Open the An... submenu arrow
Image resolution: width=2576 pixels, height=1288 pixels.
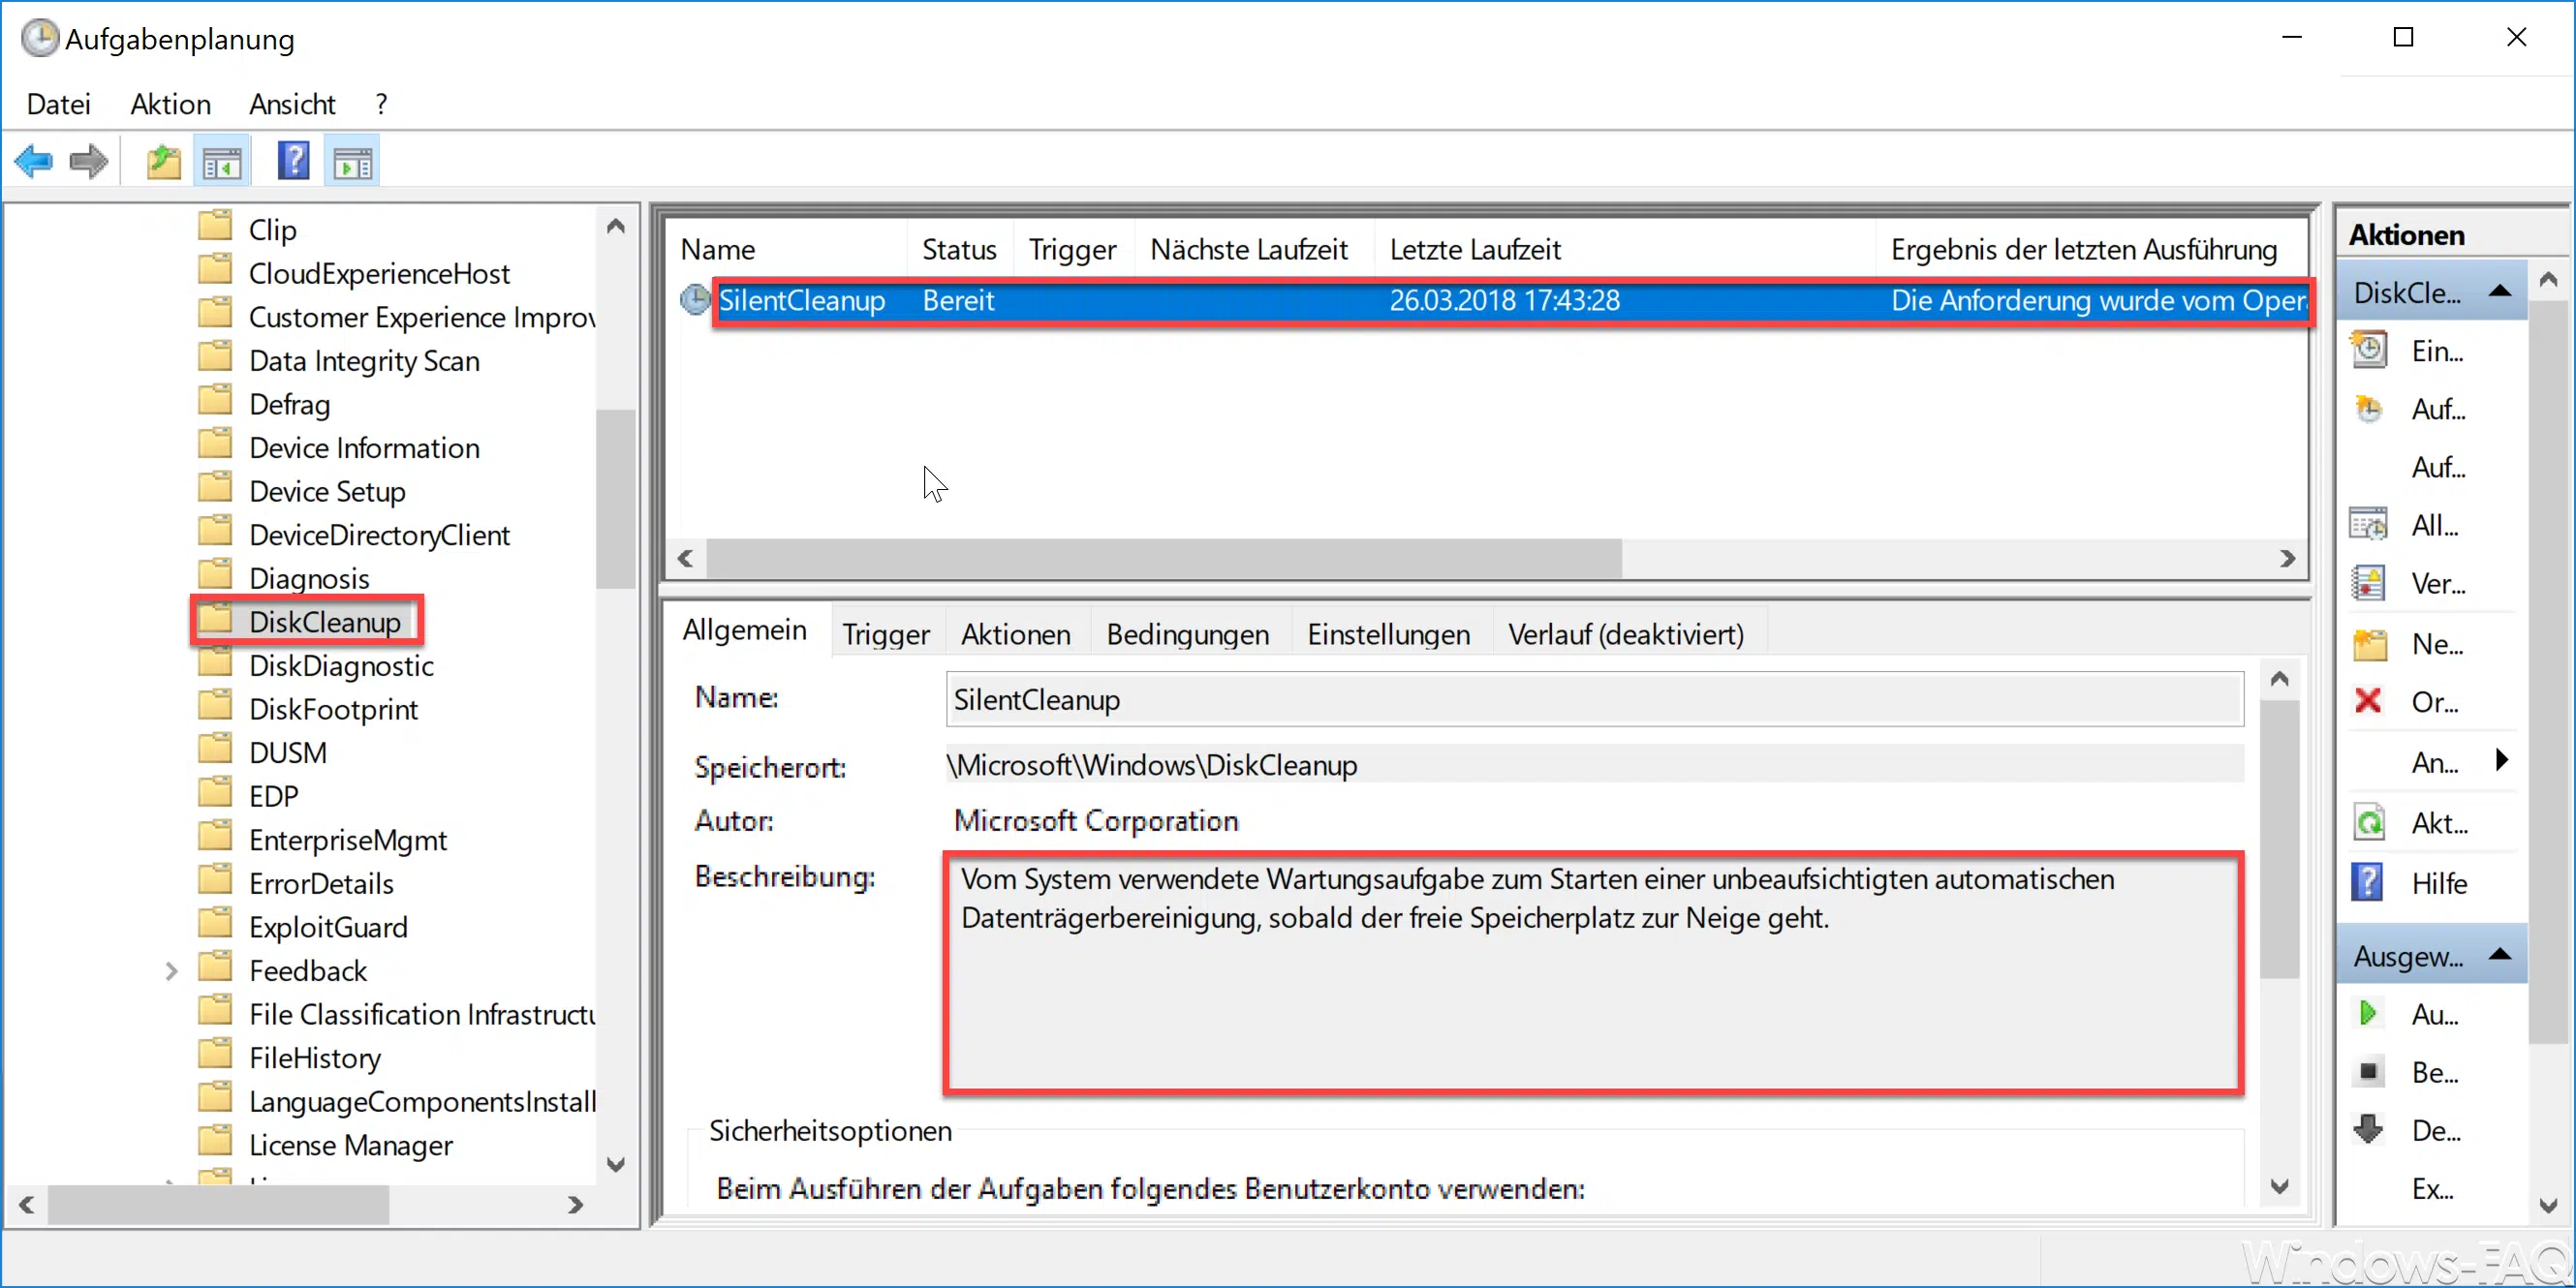(x=2501, y=761)
